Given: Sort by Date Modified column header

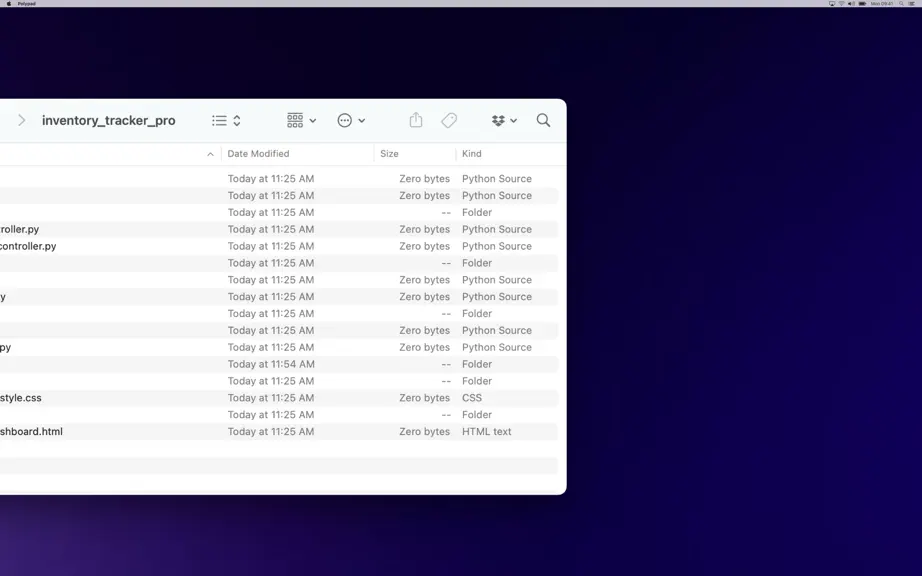Looking at the screenshot, I should [x=258, y=153].
